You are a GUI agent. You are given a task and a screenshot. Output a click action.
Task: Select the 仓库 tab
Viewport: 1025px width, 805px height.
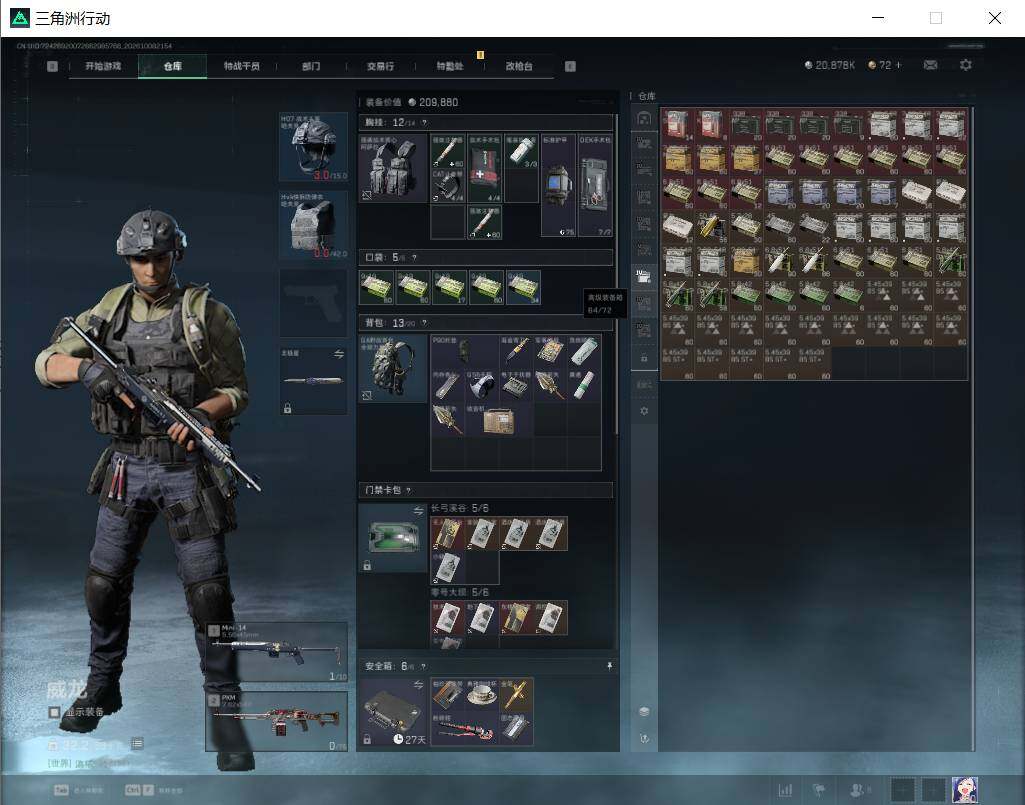tap(173, 66)
